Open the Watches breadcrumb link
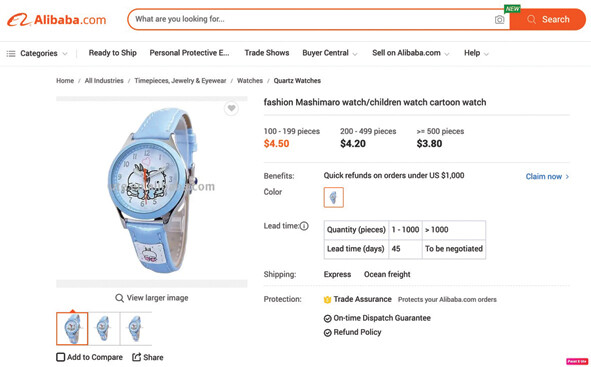Screen dimensions: 591x367 tap(250, 81)
